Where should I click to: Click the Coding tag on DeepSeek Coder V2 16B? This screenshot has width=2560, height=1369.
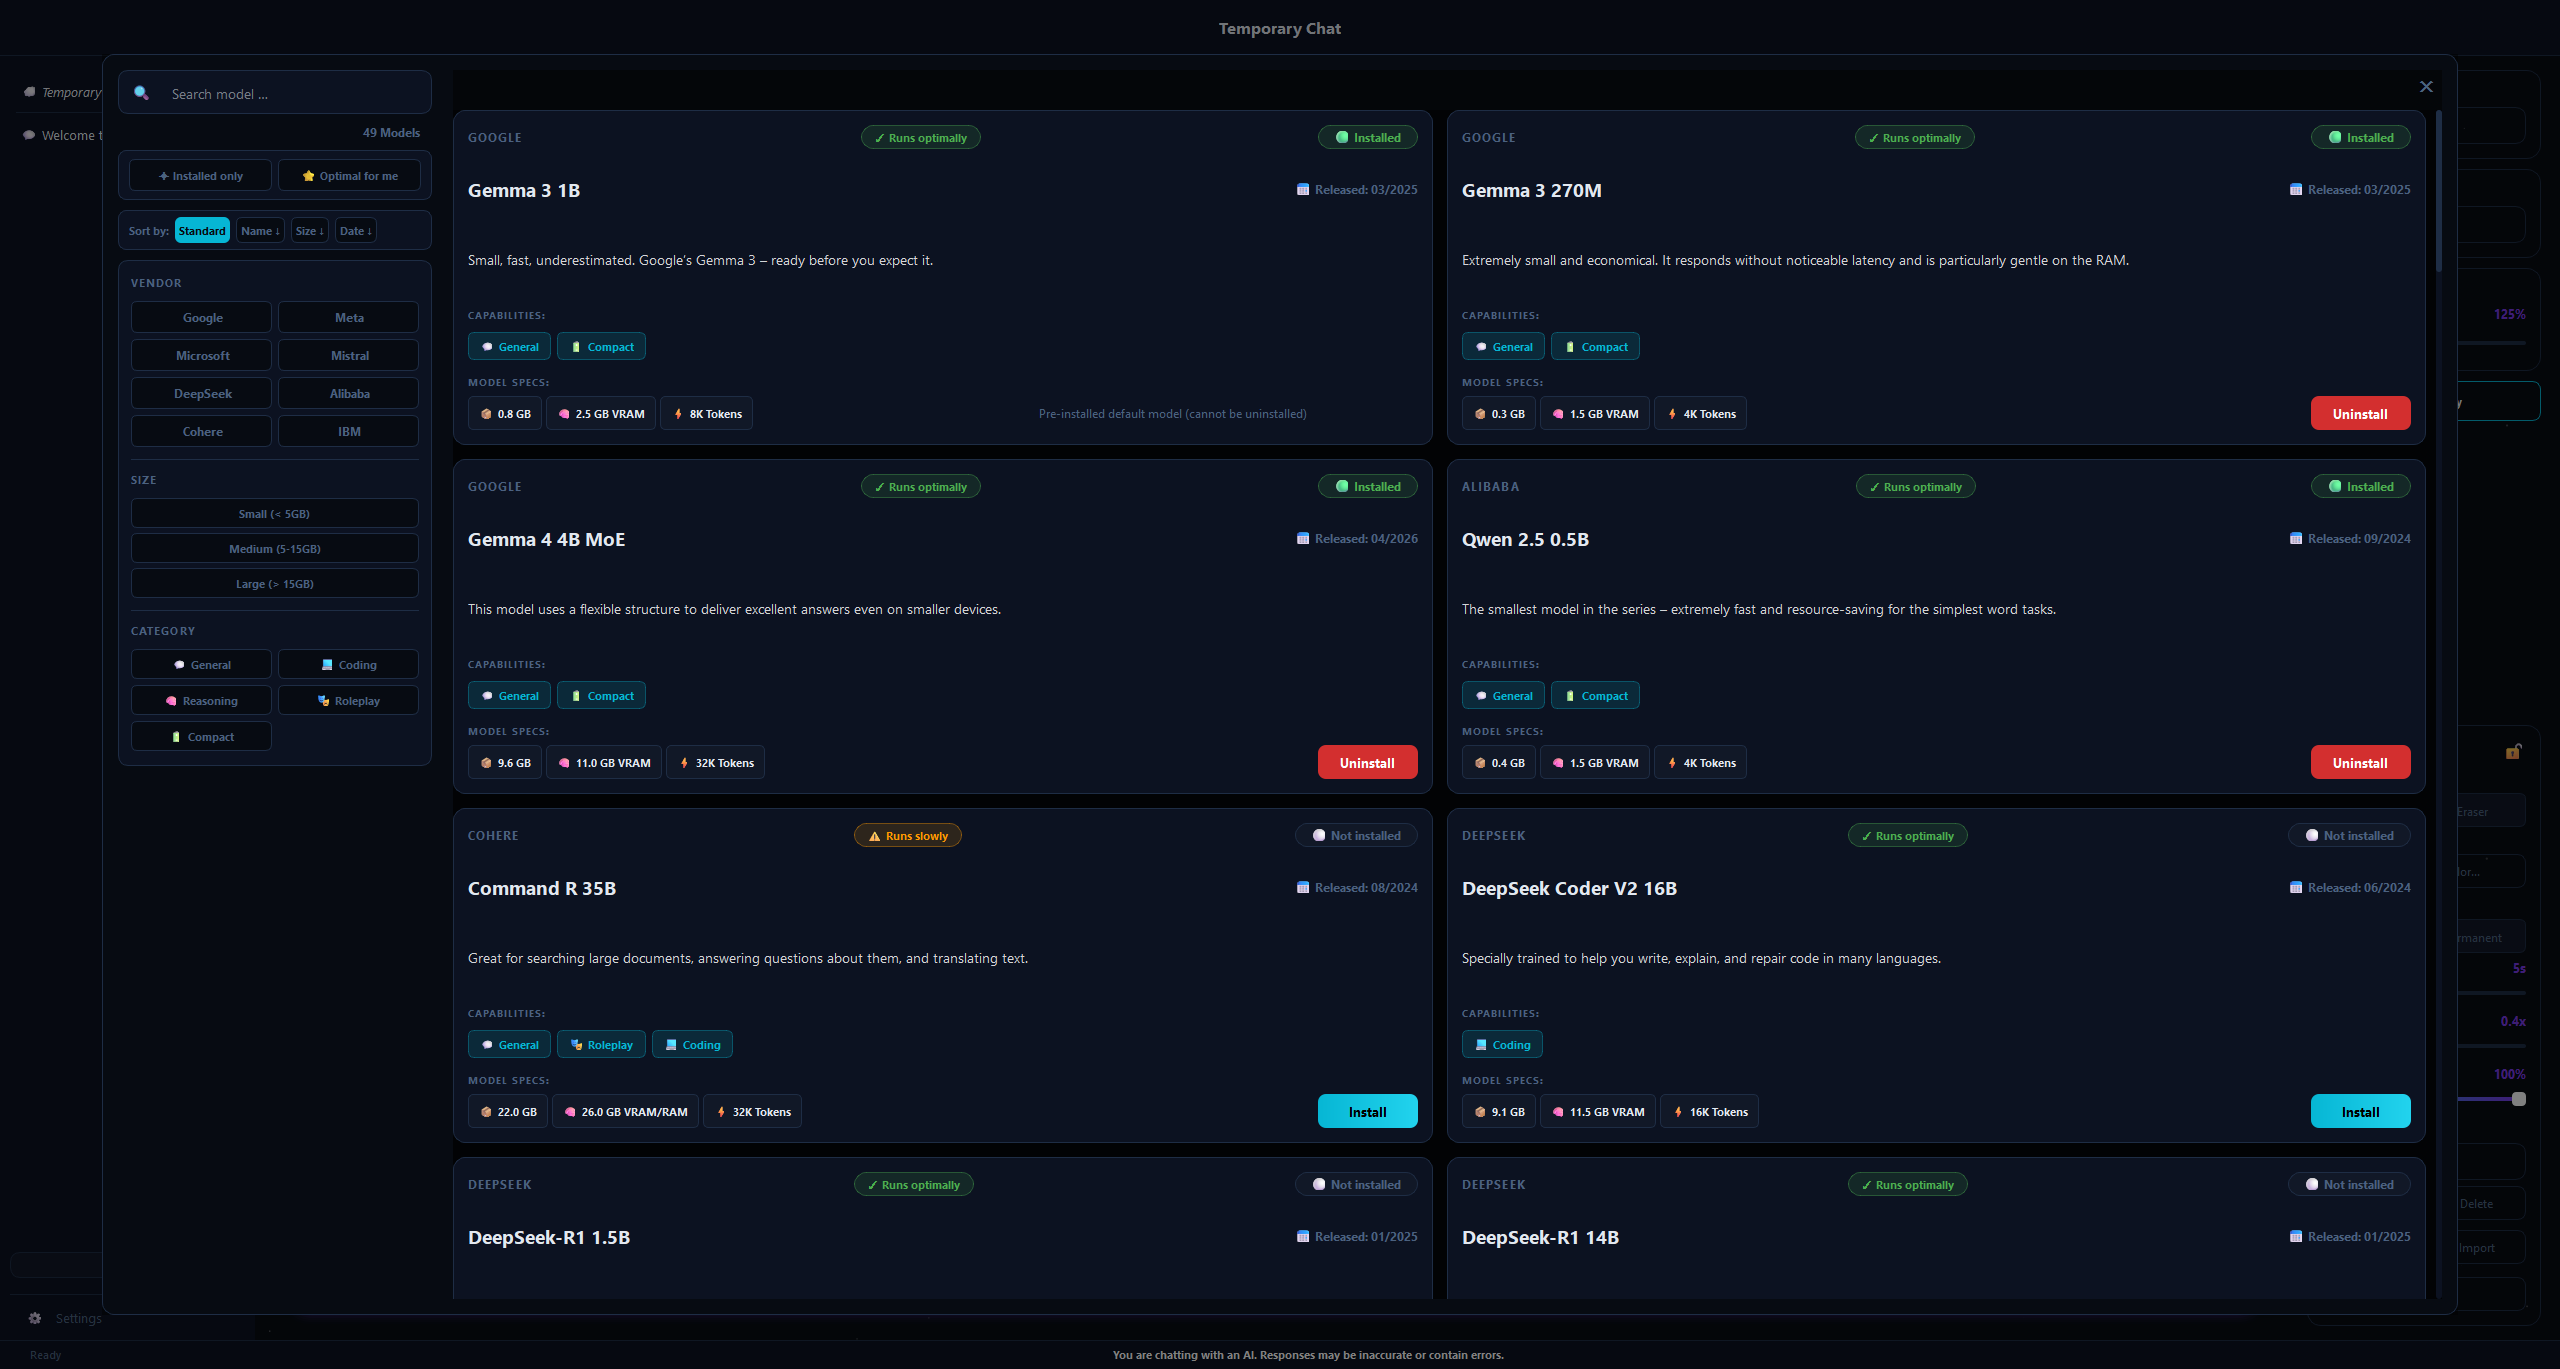tap(1502, 1045)
